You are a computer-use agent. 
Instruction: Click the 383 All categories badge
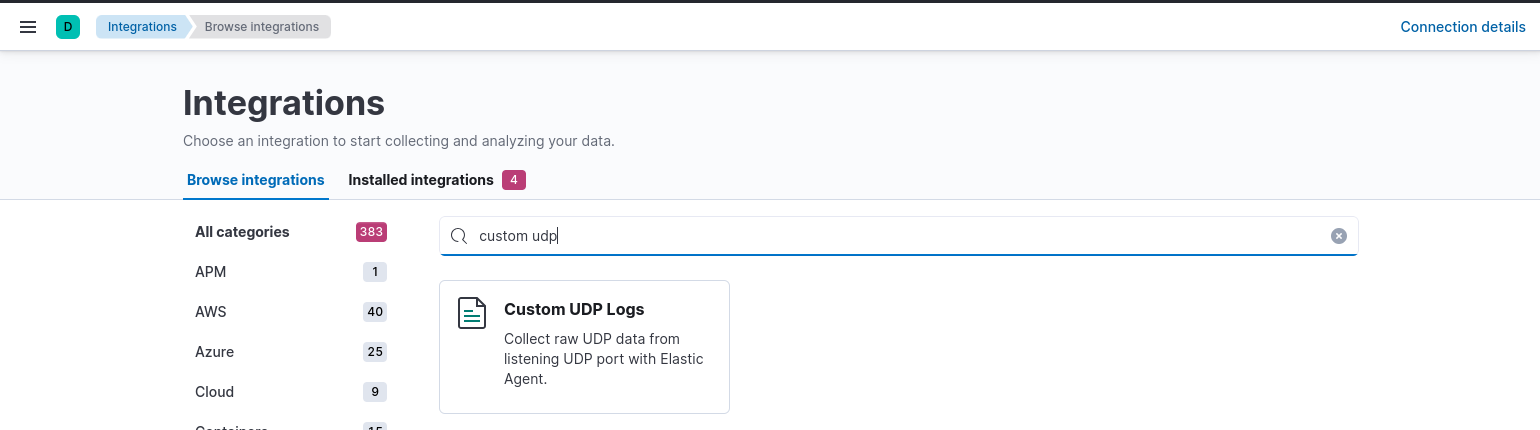pyautogui.click(x=371, y=232)
